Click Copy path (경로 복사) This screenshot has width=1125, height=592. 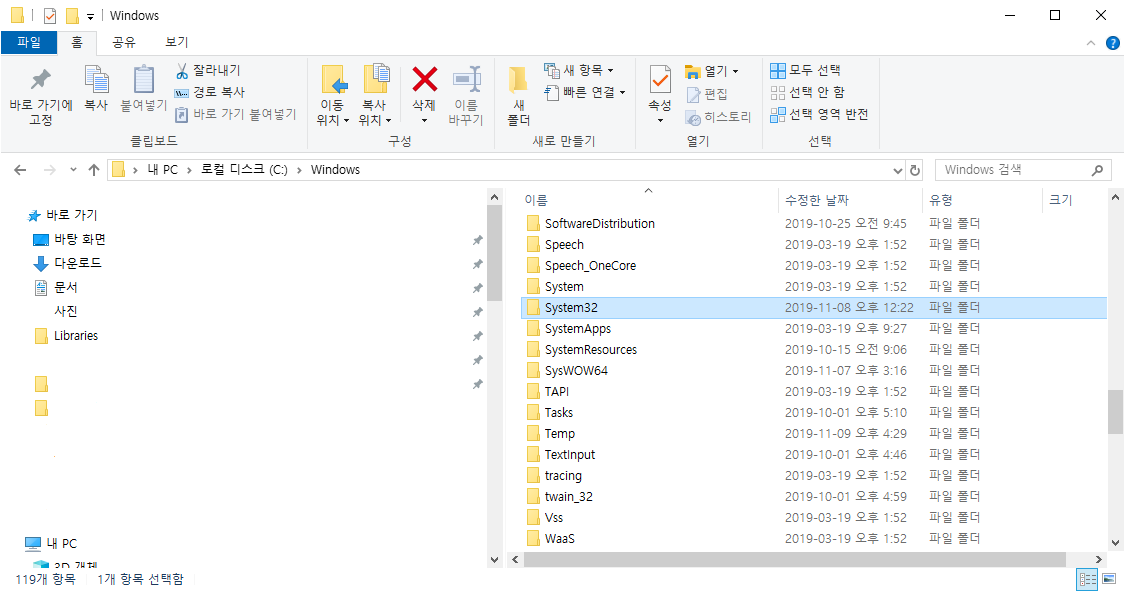coord(210,92)
